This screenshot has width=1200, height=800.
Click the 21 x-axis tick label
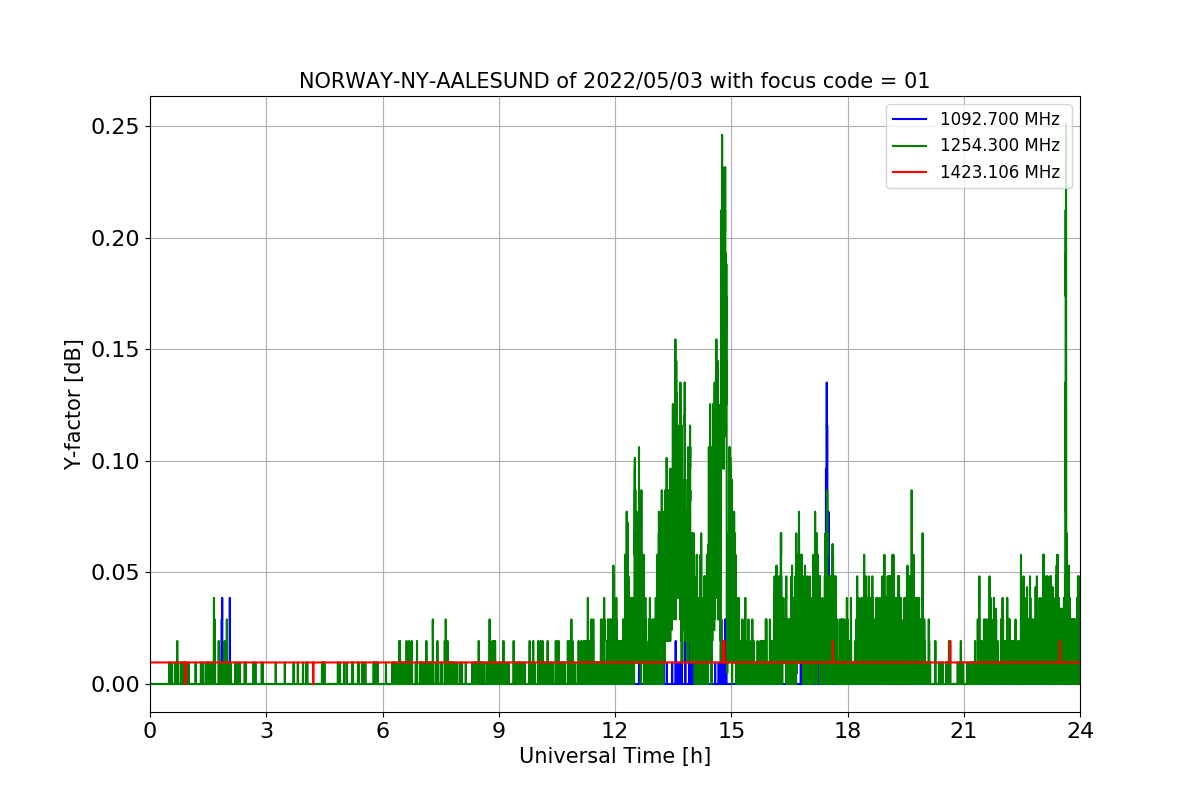(x=964, y=730)
